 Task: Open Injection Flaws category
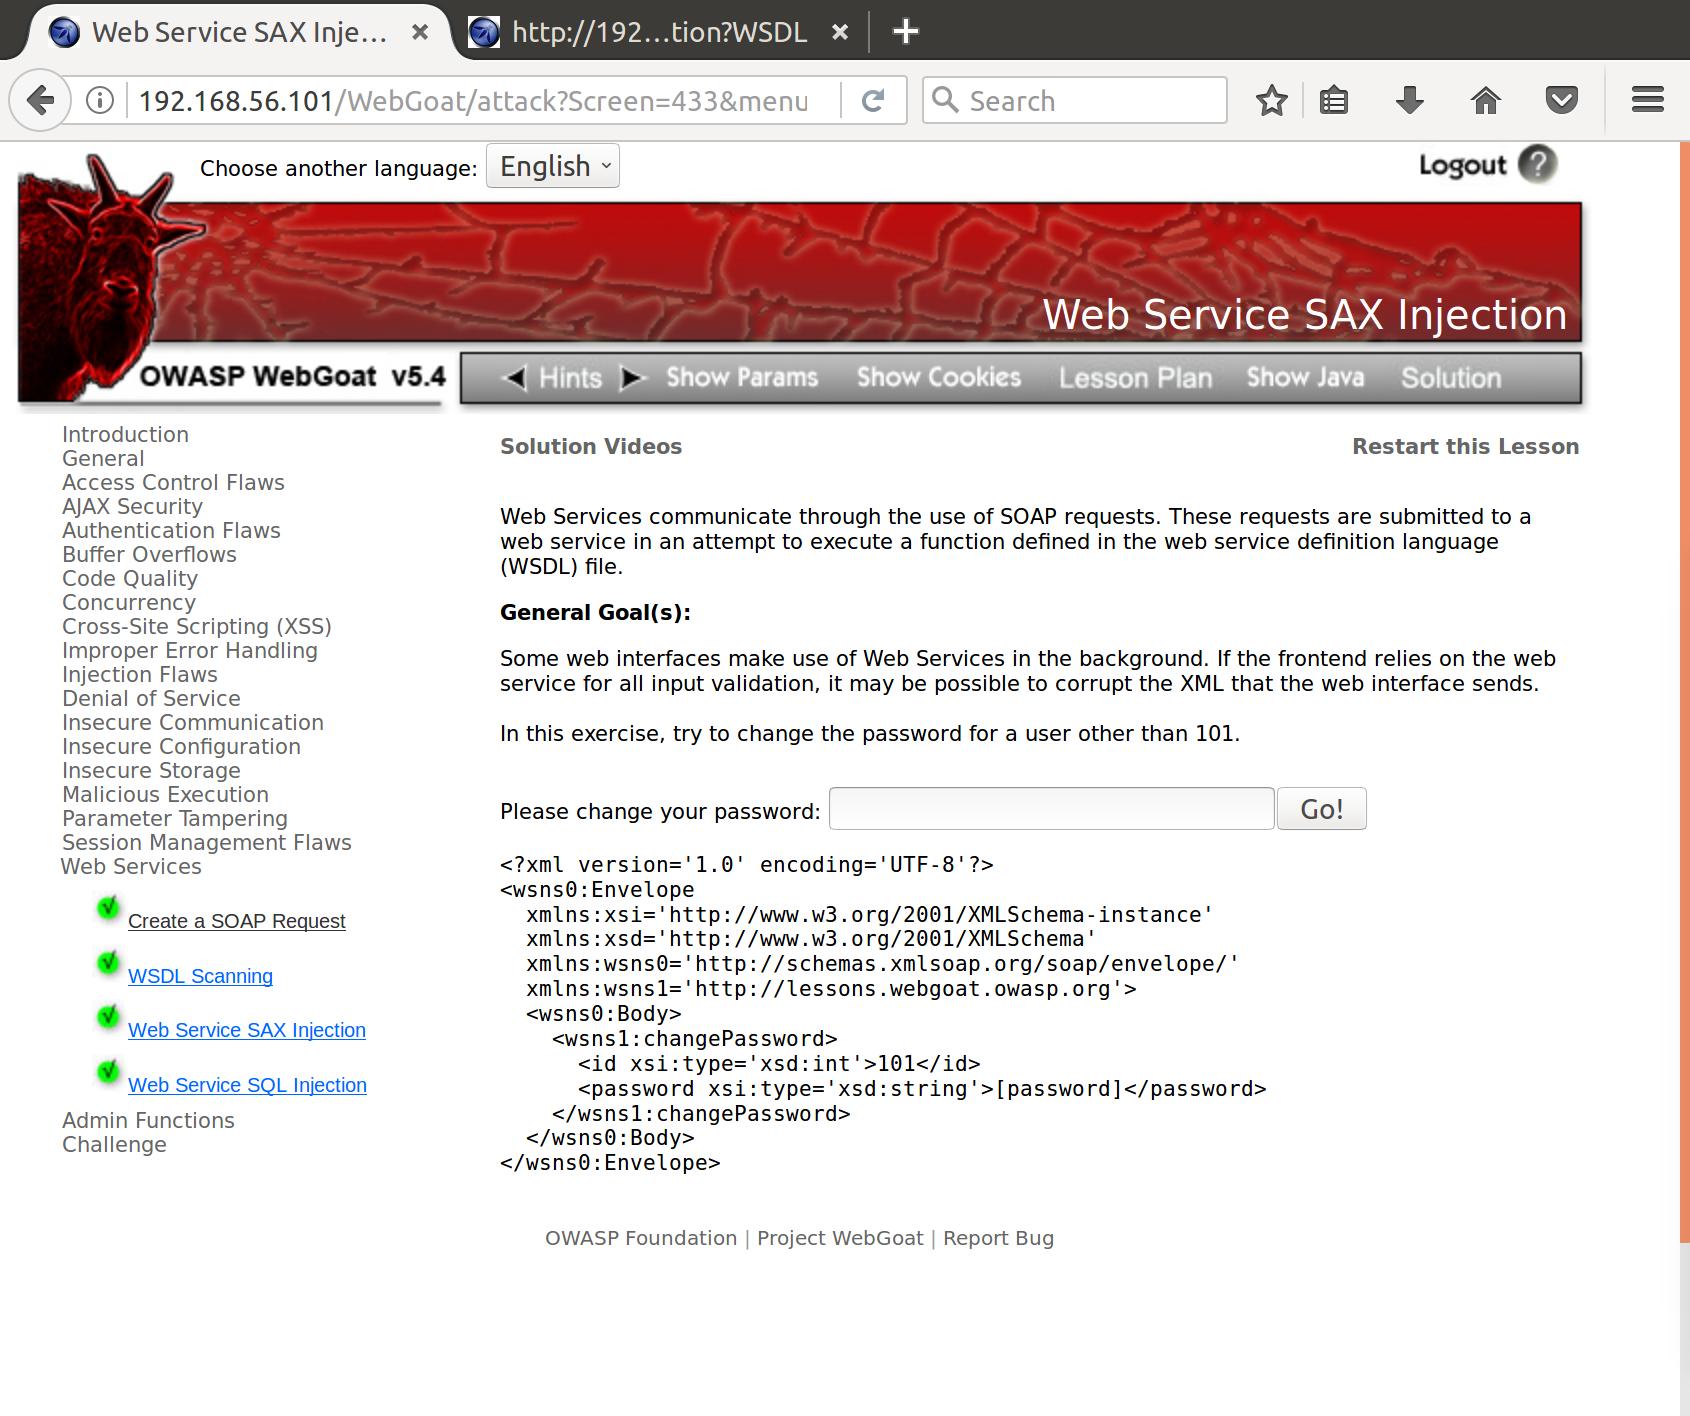tap(140, 675)
